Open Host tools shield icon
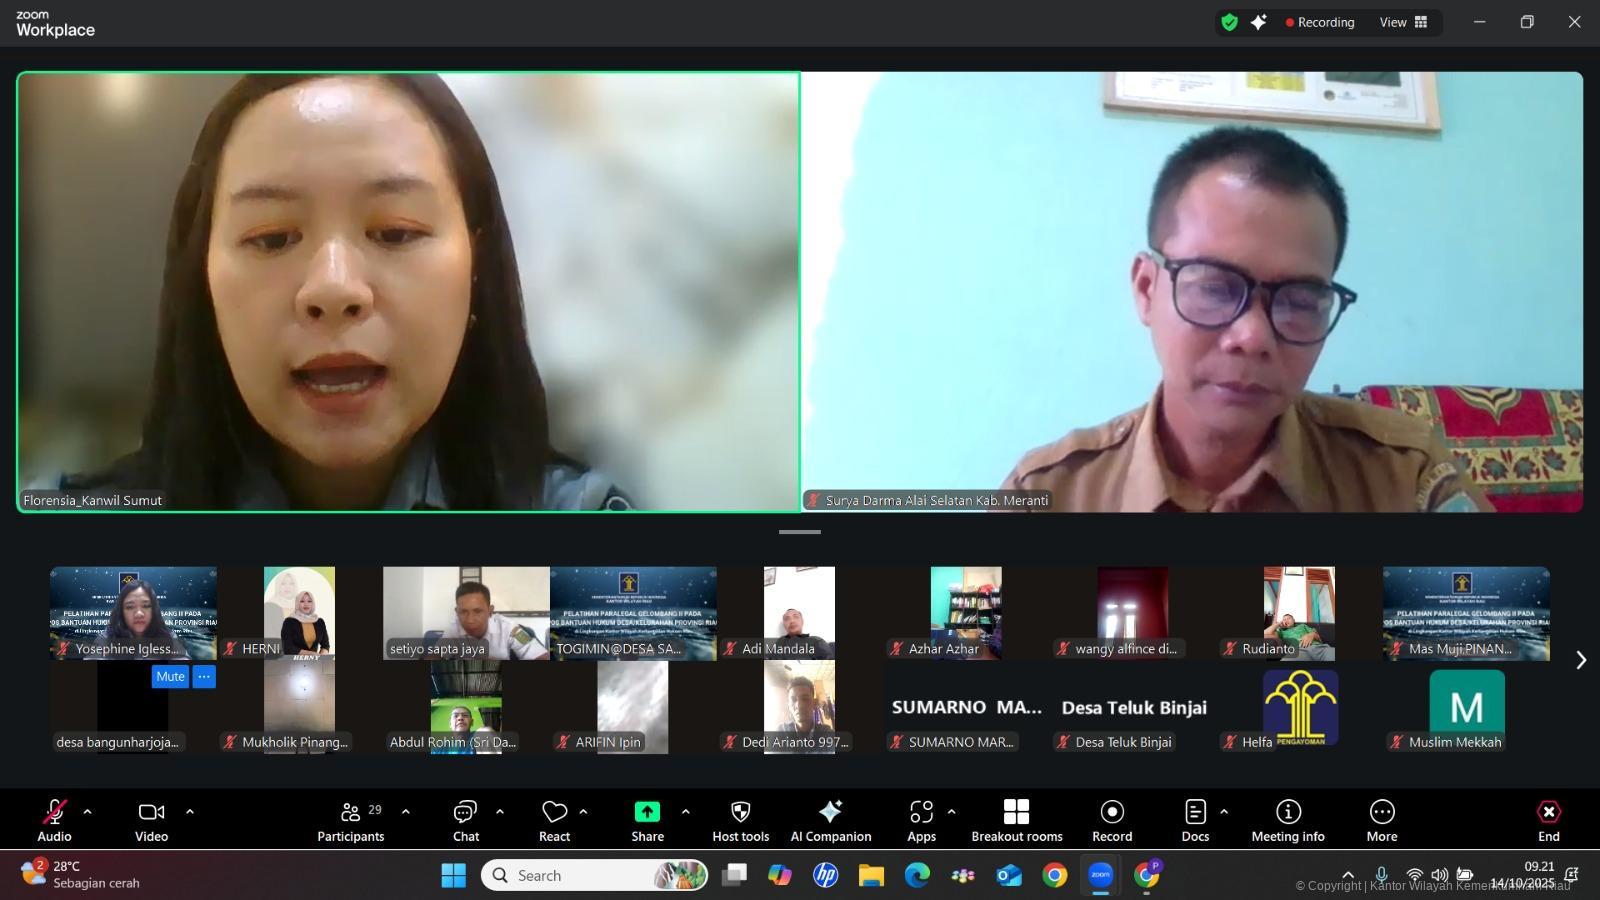Viewport: 1600px width, 900px height. point(740,812)
